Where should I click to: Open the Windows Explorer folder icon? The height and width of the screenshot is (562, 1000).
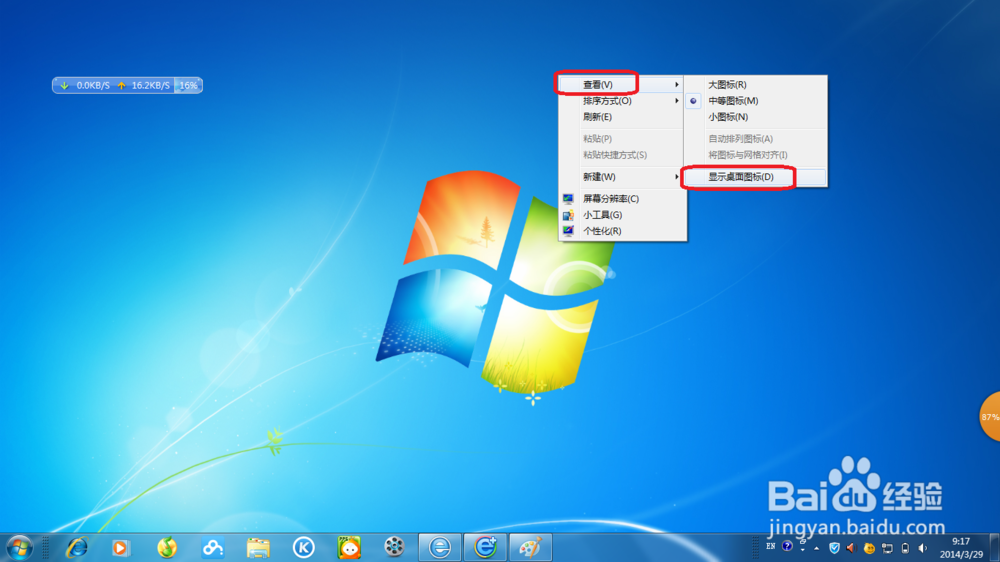coord(258,547)
